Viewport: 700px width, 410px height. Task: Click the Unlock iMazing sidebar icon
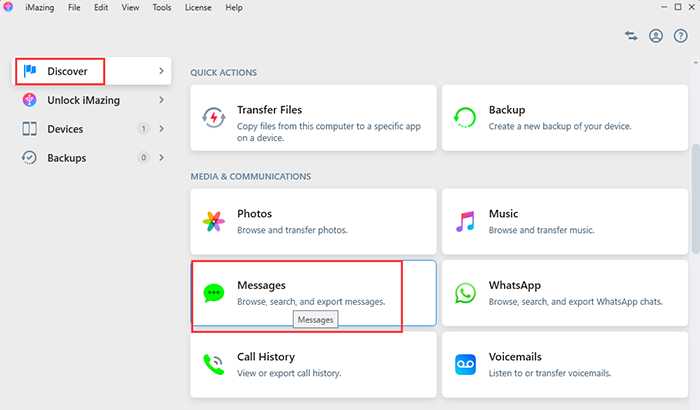[29, 100]
